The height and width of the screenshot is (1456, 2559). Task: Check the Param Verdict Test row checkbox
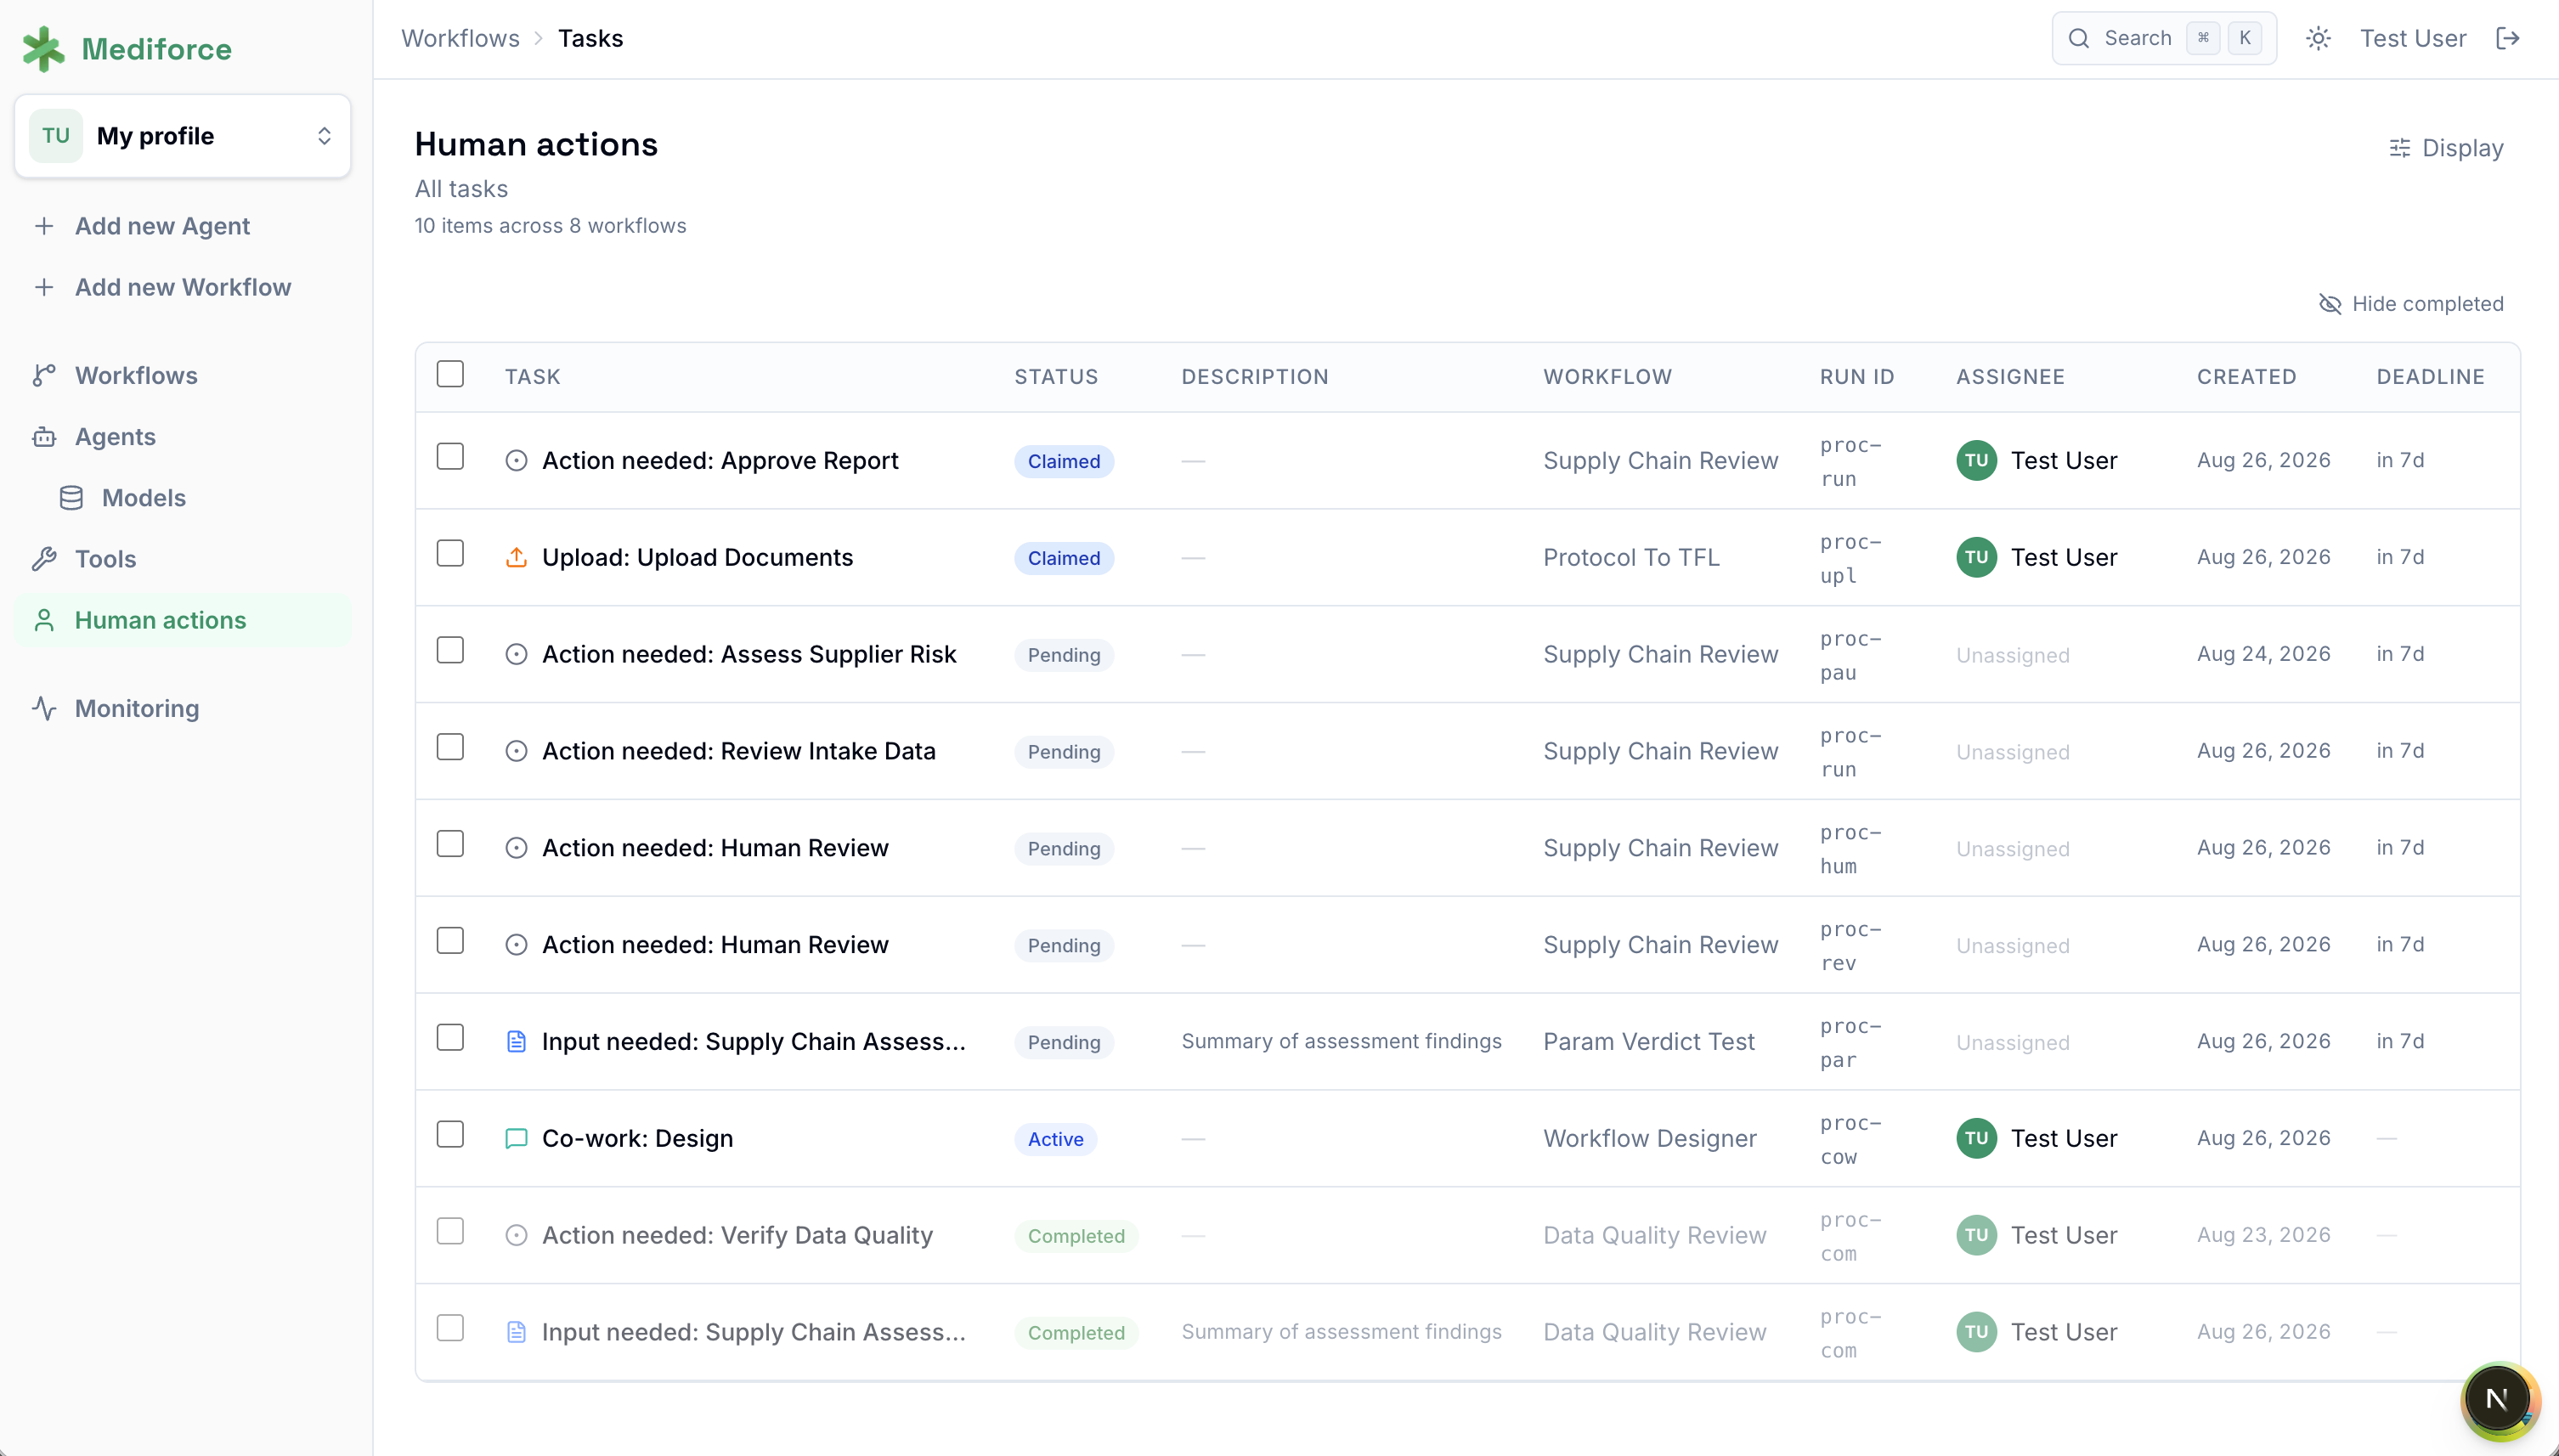450,1037
